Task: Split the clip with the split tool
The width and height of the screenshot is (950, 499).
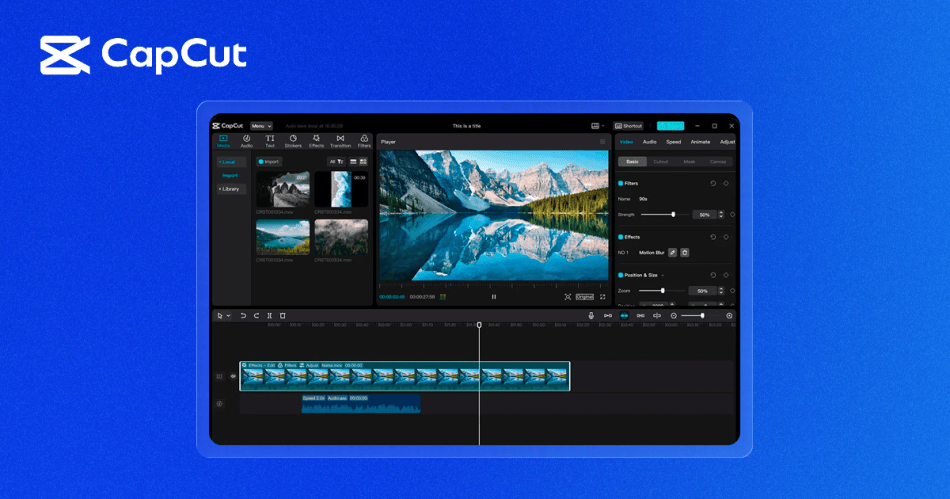Action: pos(270,316)
